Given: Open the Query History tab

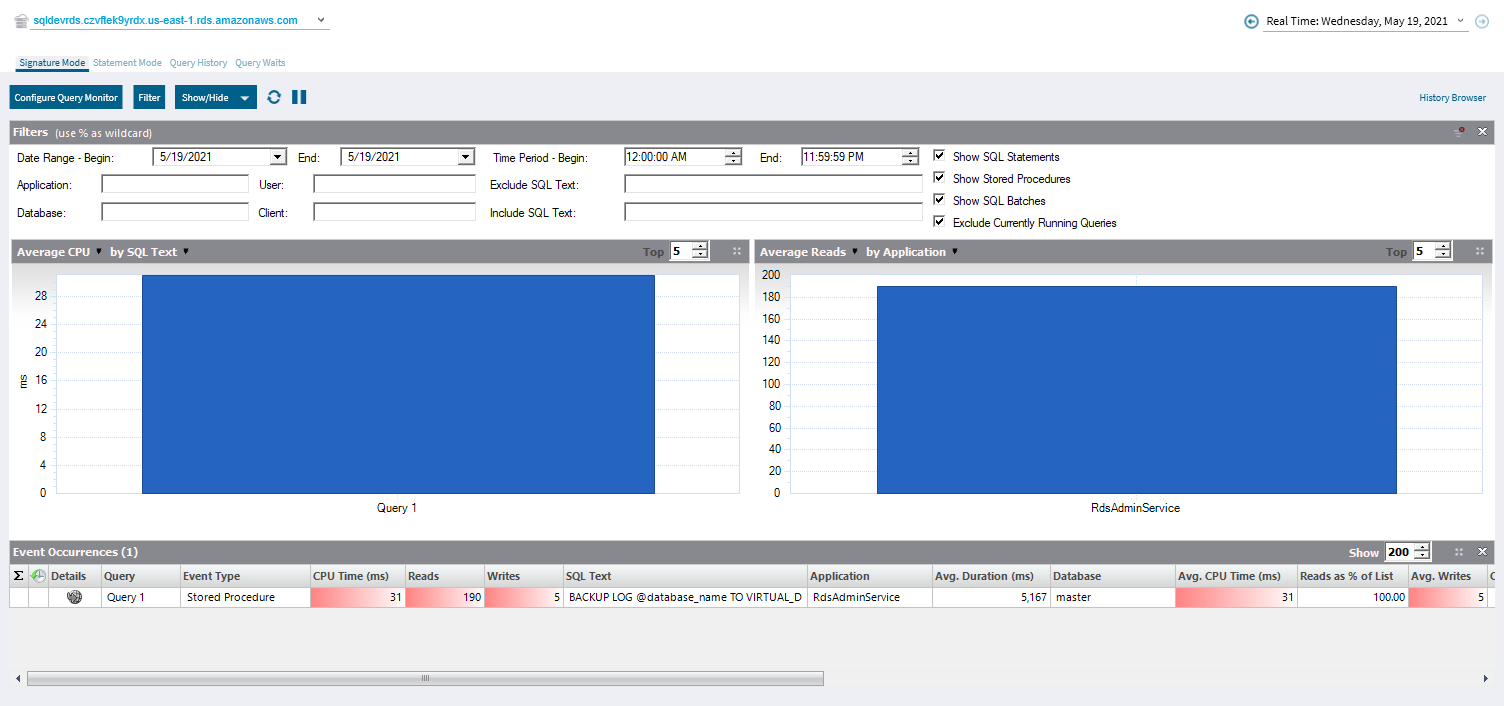Looking at the screenshot, I should (198, 63).
